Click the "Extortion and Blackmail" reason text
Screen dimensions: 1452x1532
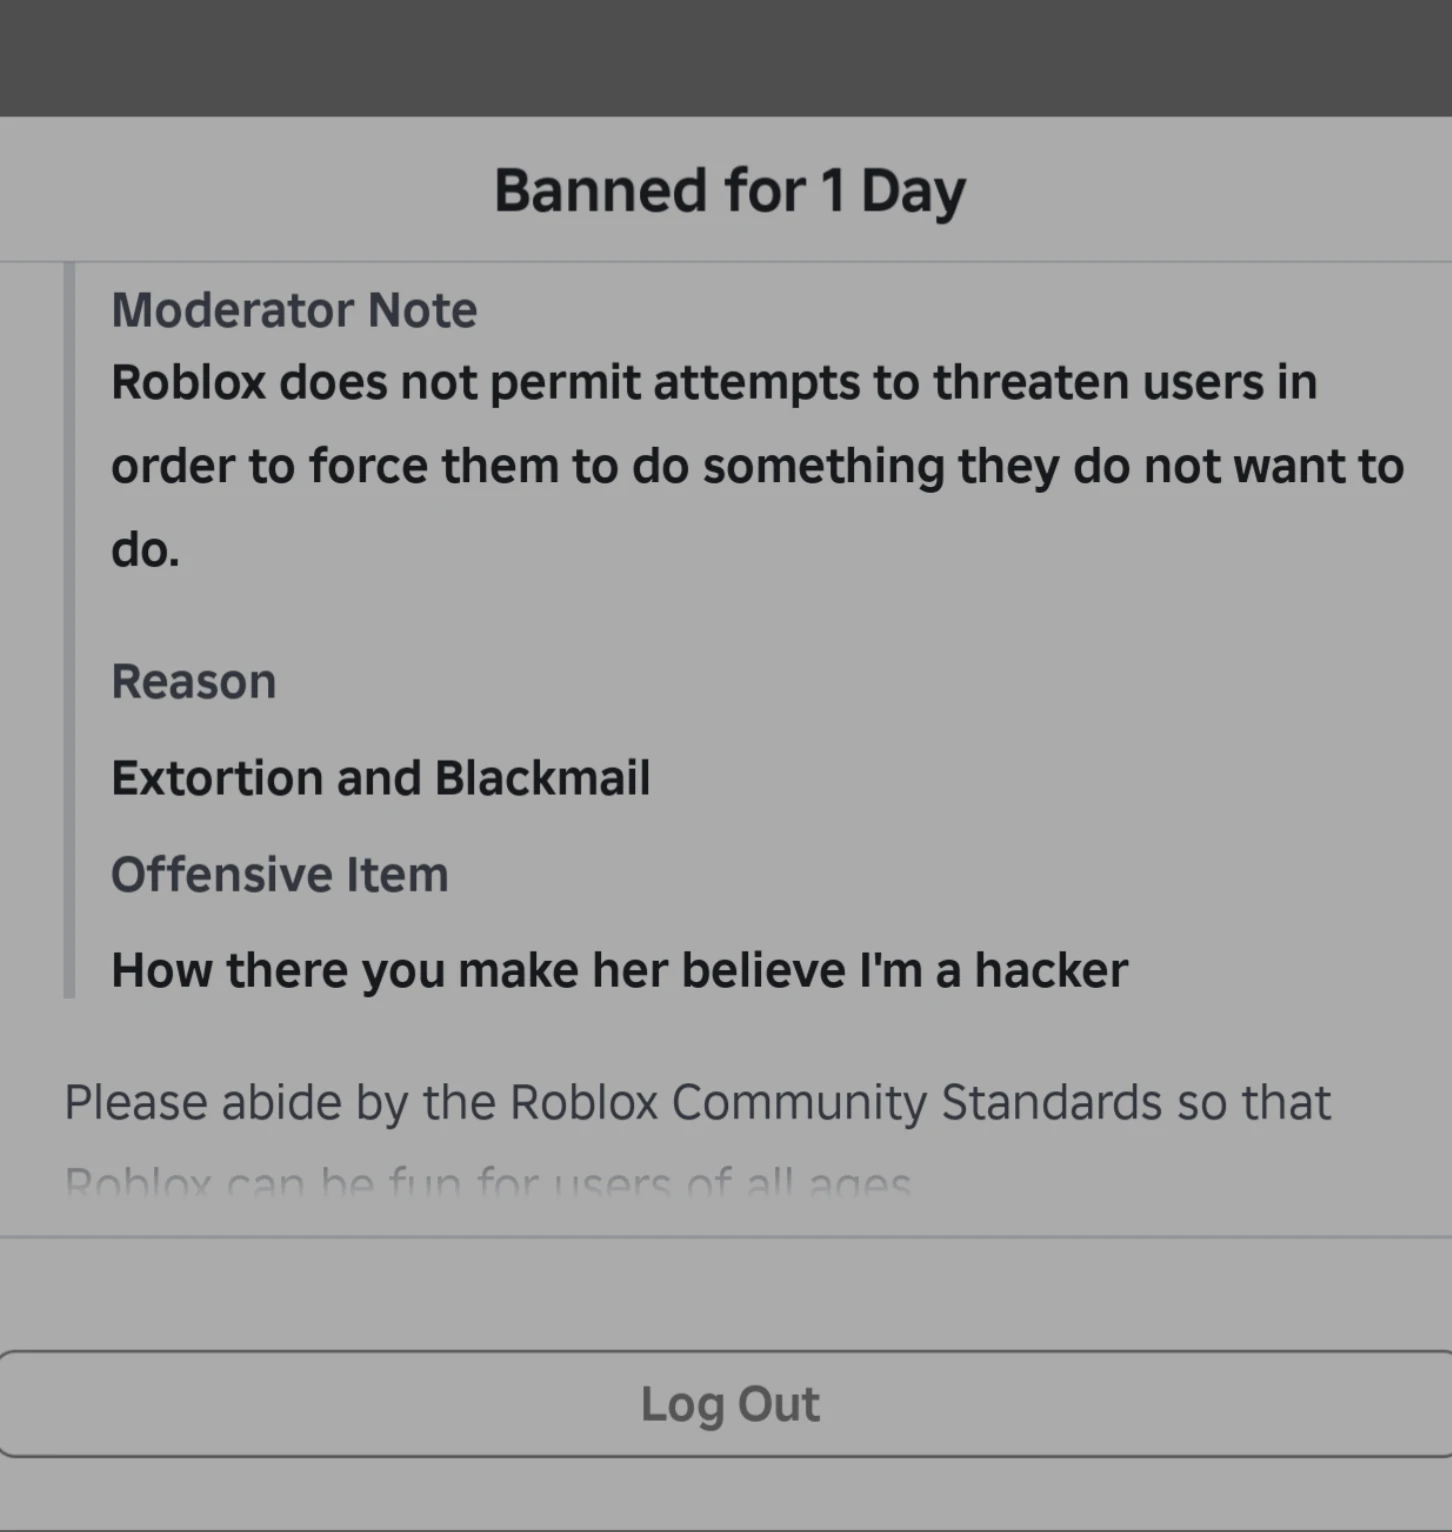click(x=380, y=778)
